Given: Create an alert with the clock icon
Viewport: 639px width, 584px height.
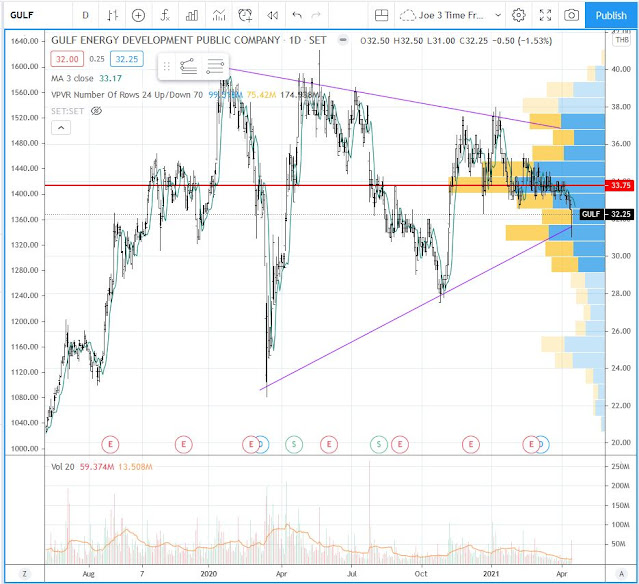Looking at the screenshot, I should click(x=245, y=15).
